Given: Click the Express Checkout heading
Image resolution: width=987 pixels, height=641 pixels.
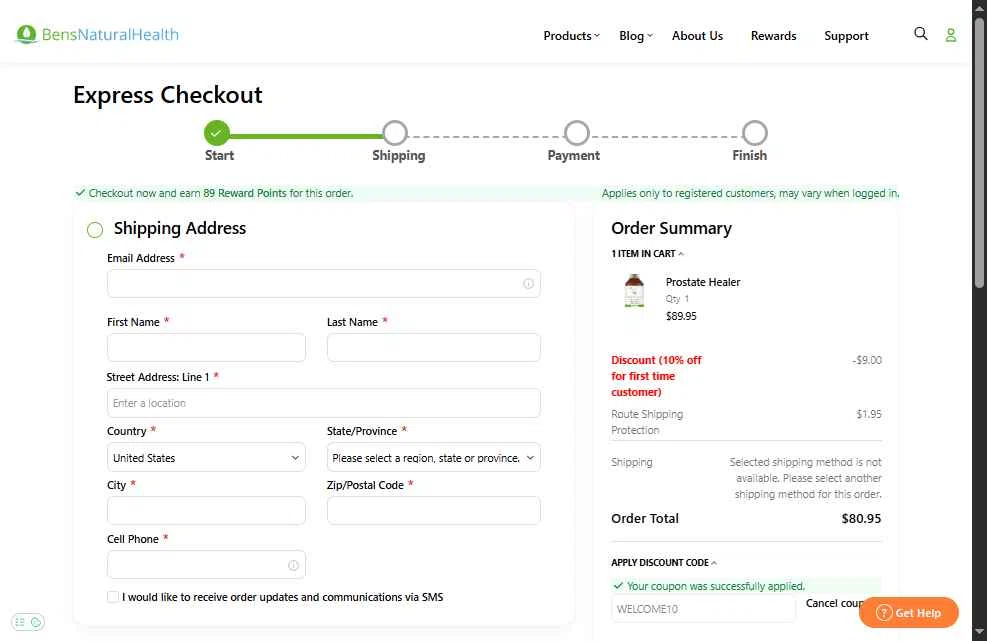Looking at the screenshot, I should [167, 95].
